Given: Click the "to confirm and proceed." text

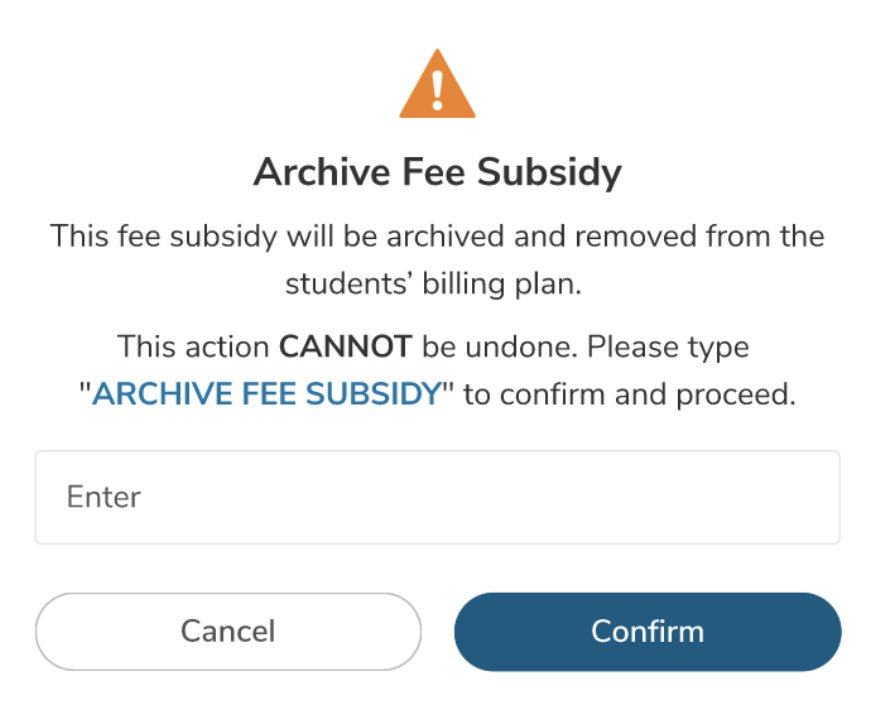Looking at the screenshot, I should (629, 394).
